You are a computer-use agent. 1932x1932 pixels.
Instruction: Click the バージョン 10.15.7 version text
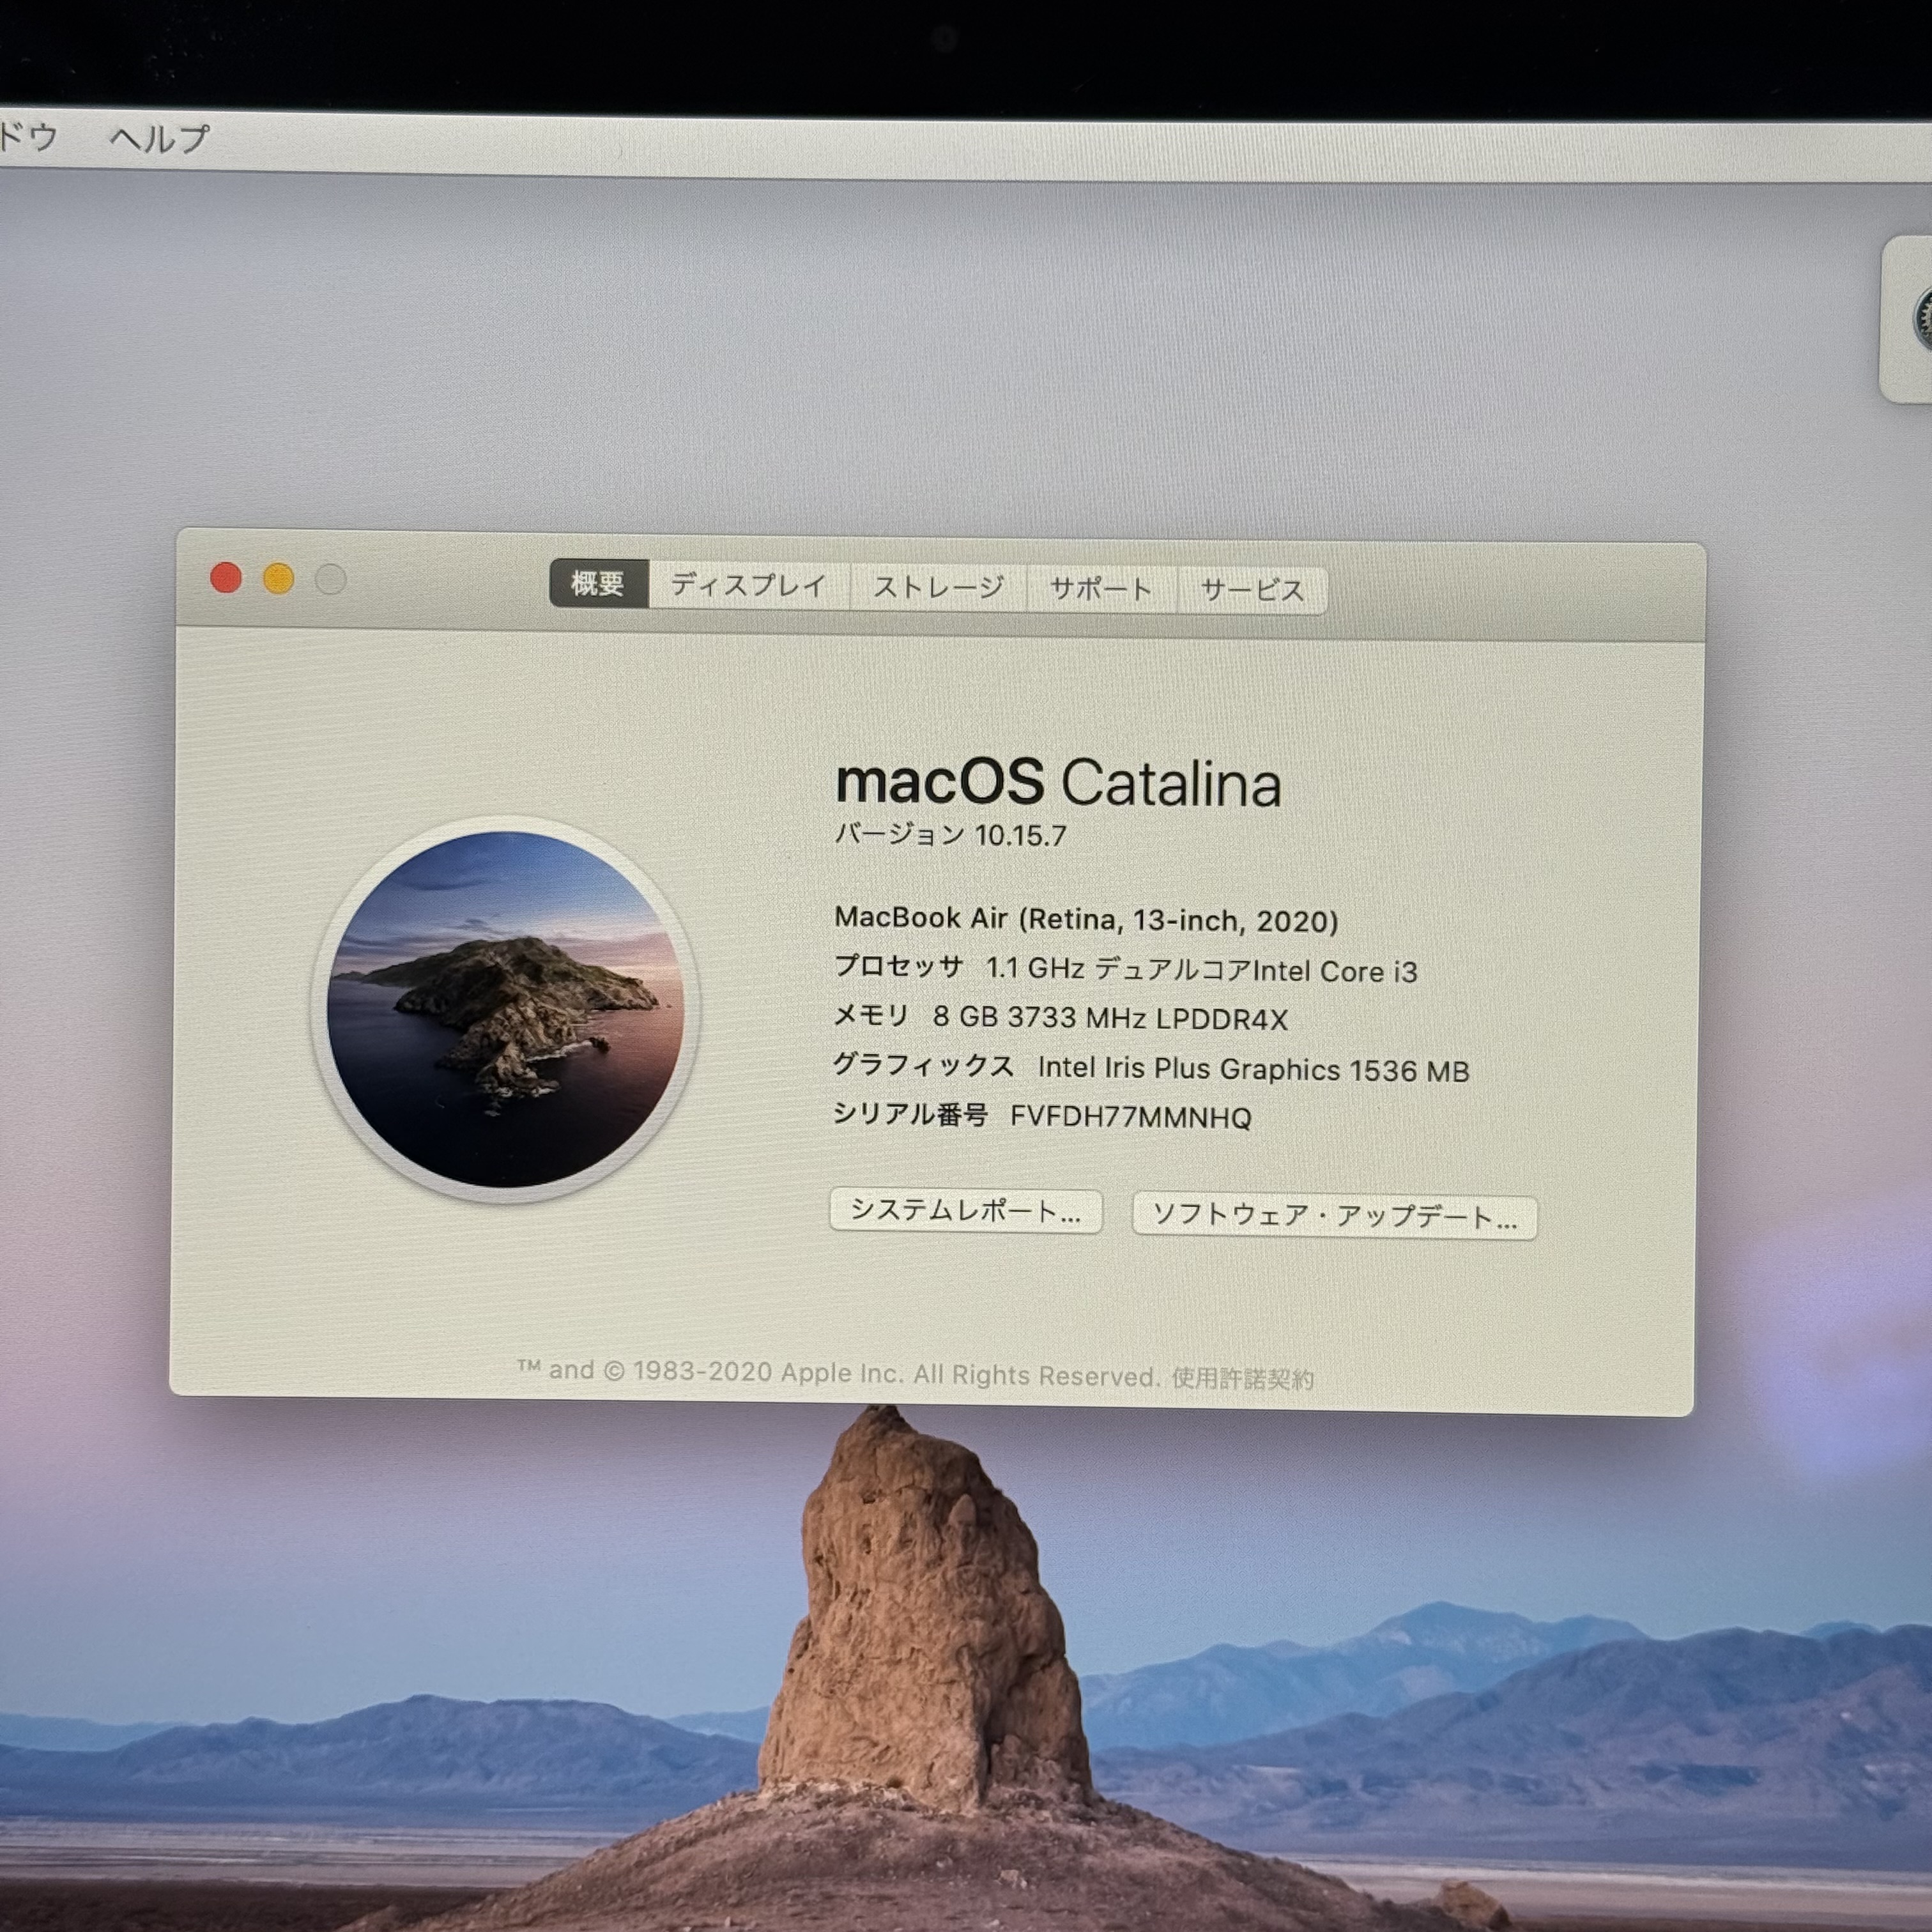coord(950,835)
